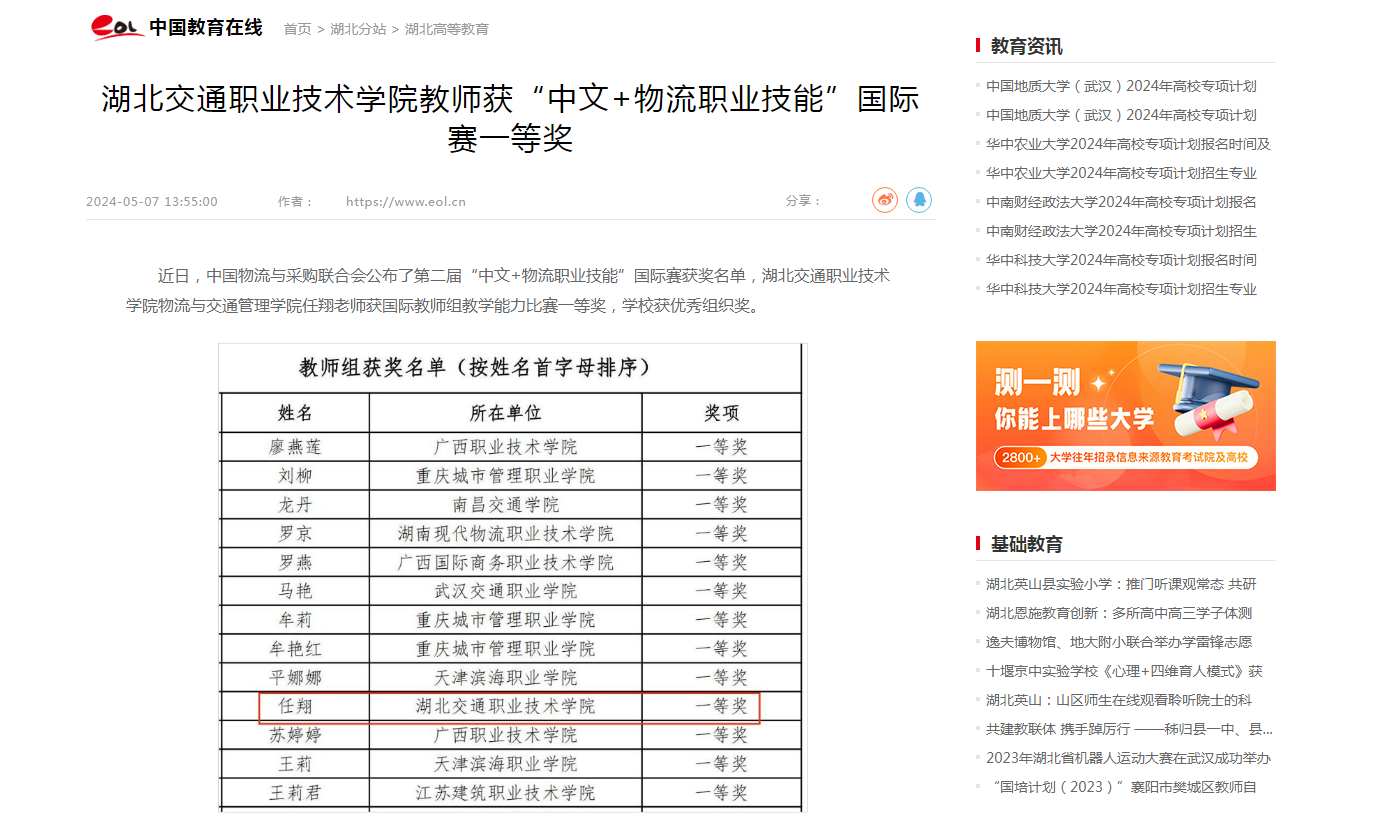Open 中南财经政法大学2024年高校专项计划招生 article
This screenshot has height=830, width=1391.
point(1121,231)
